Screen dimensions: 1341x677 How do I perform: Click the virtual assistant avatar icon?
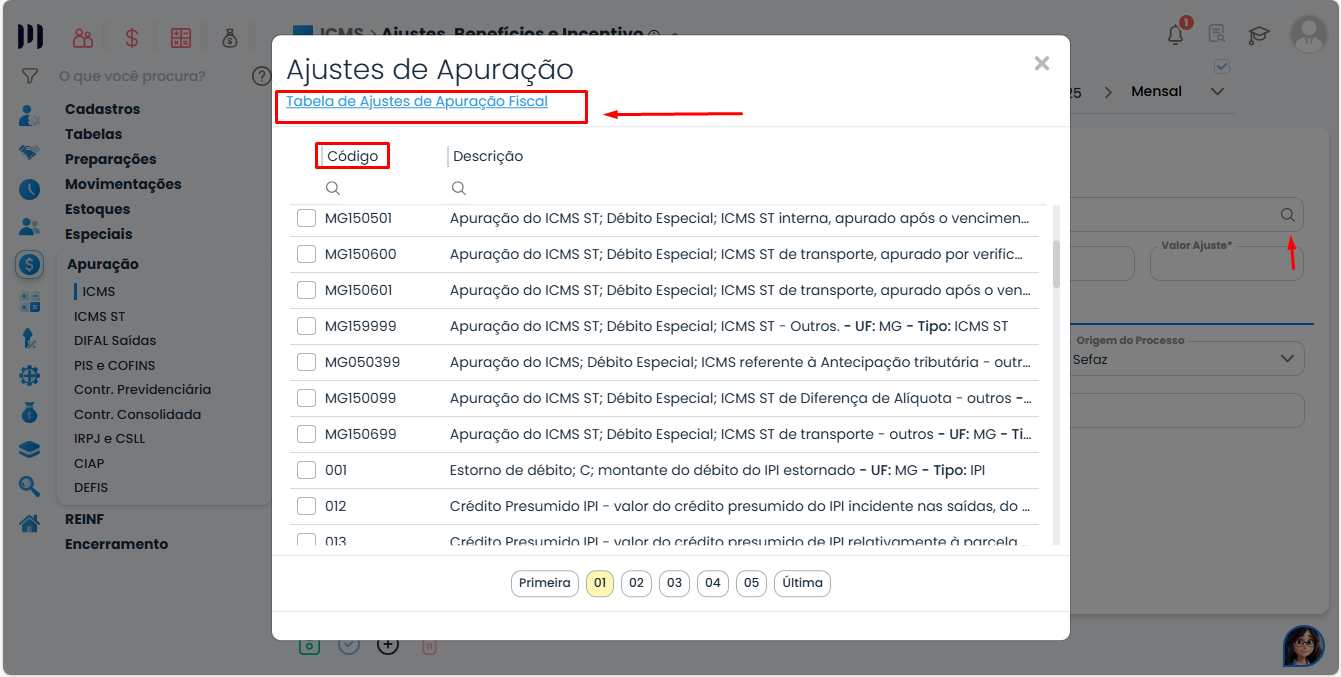1303,646
